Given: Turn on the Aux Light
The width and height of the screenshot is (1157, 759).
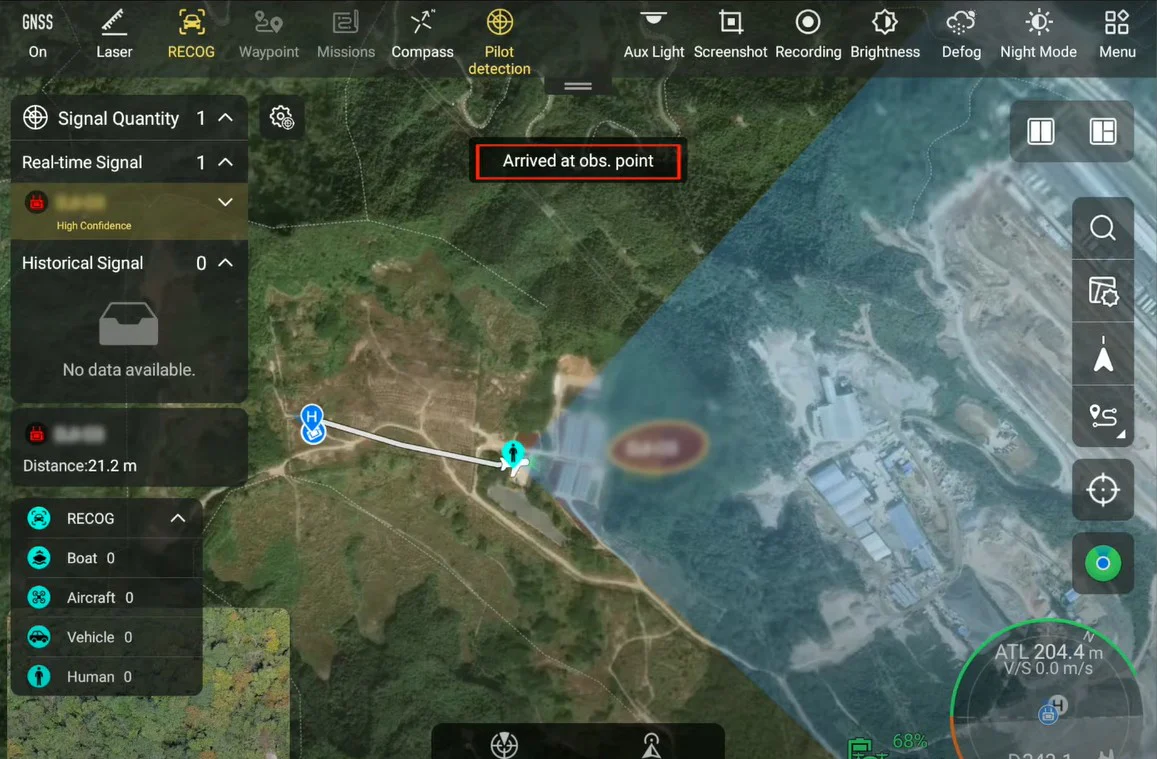Looking at the screenshot, I should pyautogui.click(x=654, y=34).
